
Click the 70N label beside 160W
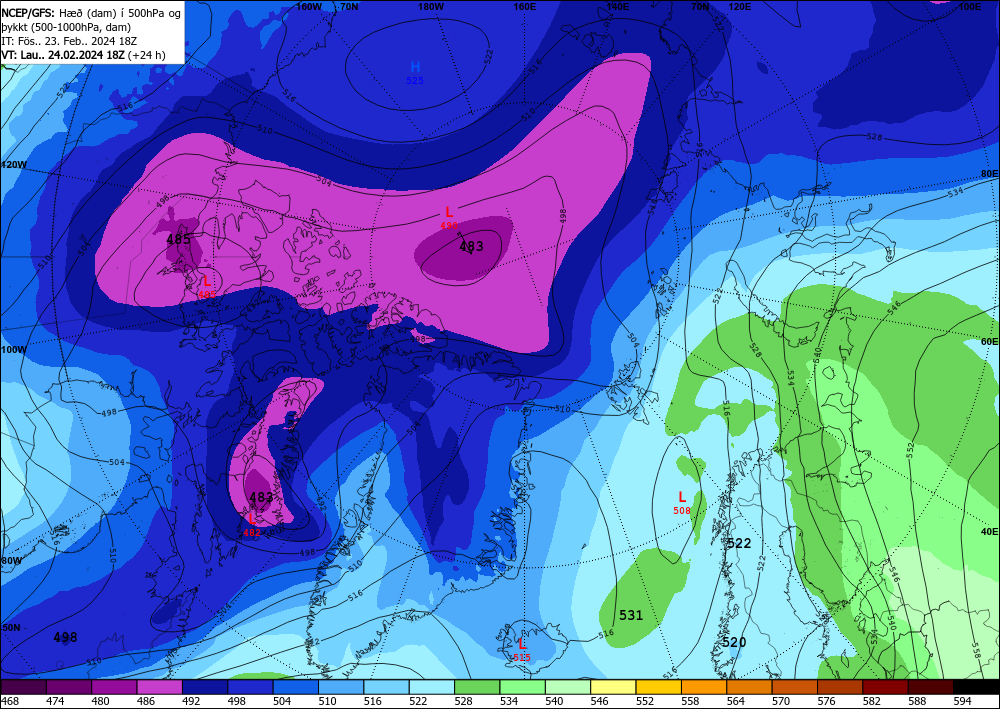click(x=349, y=6)
